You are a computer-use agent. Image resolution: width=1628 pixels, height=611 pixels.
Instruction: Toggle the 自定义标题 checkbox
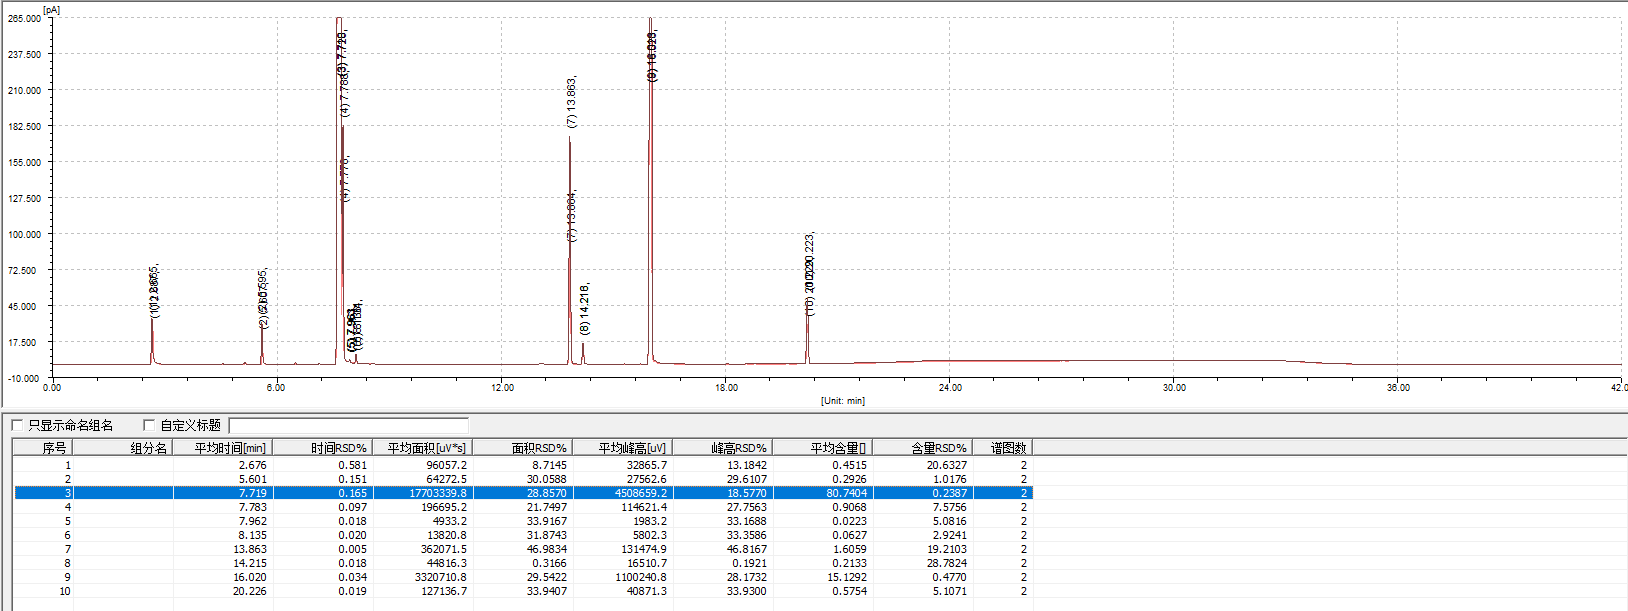pos(149,426)
